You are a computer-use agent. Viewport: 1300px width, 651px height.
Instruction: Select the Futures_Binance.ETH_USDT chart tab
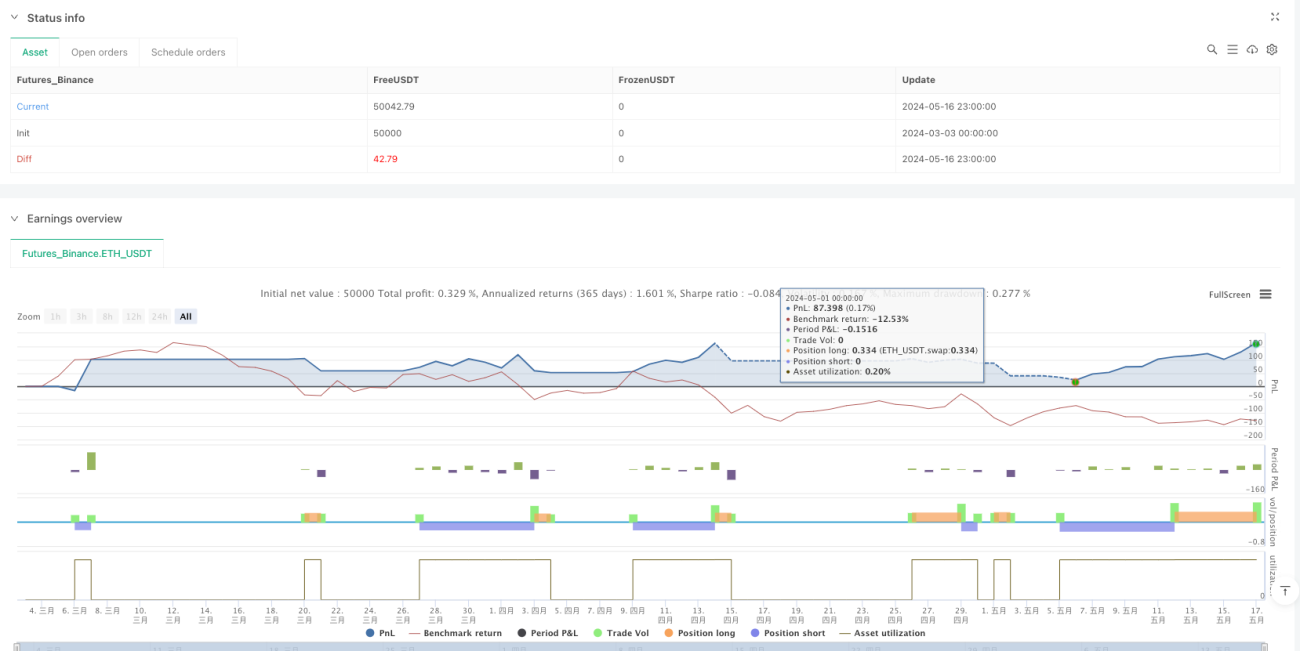pos(87,254)
